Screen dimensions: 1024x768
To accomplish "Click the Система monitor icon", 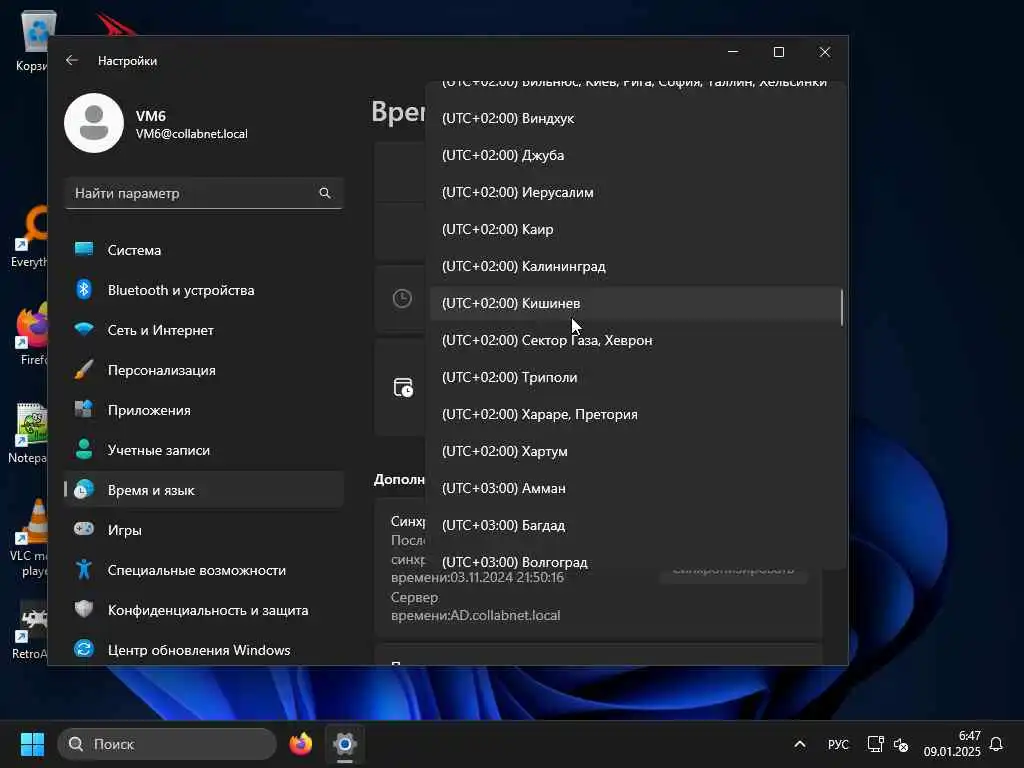I will click(84, 249).
